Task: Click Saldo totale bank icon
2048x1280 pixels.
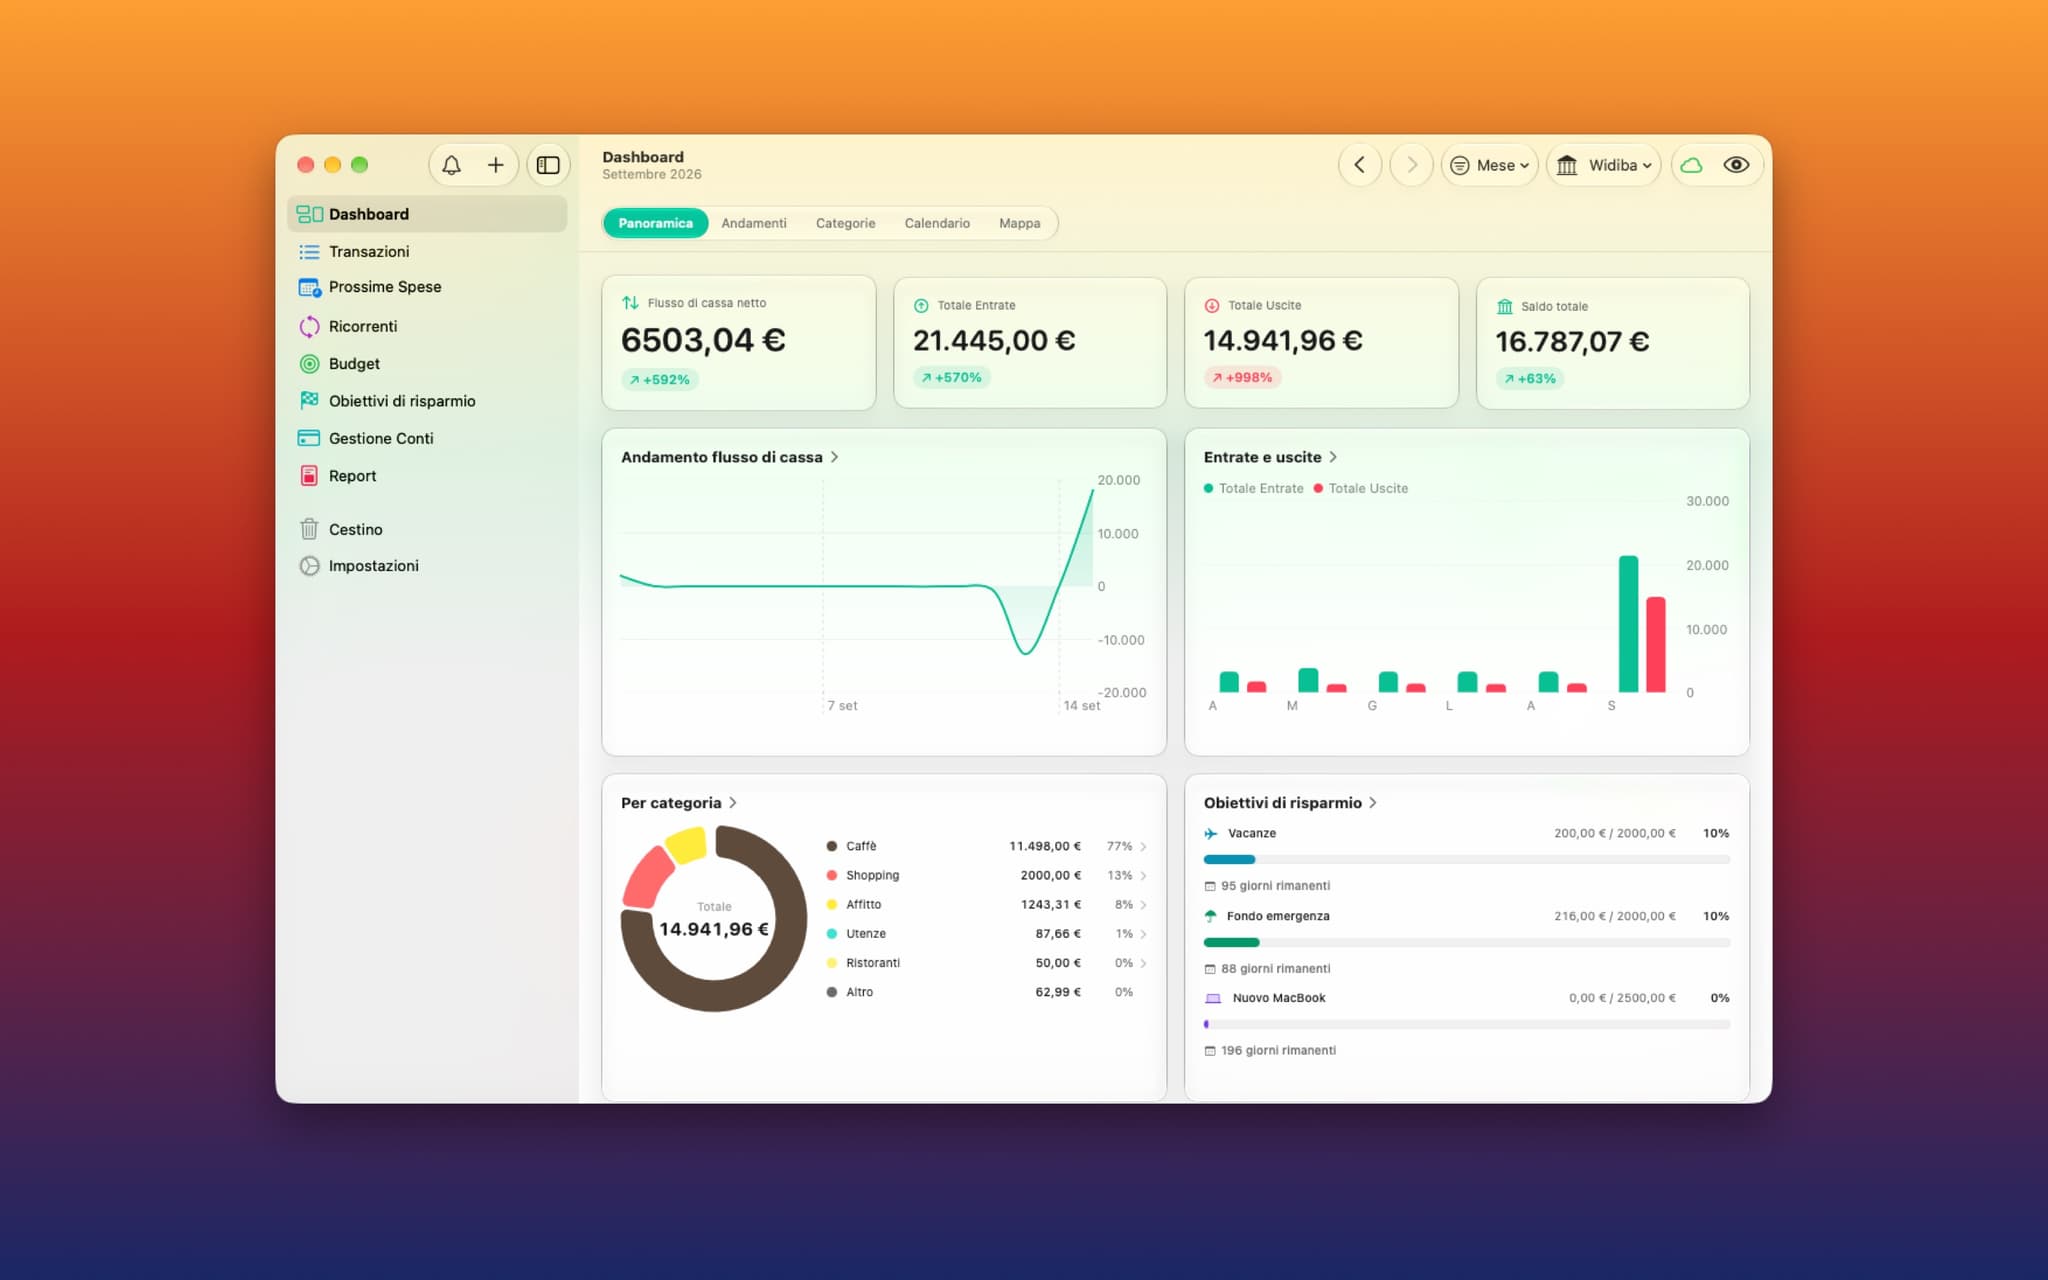Action: (x=1504, y=306)
